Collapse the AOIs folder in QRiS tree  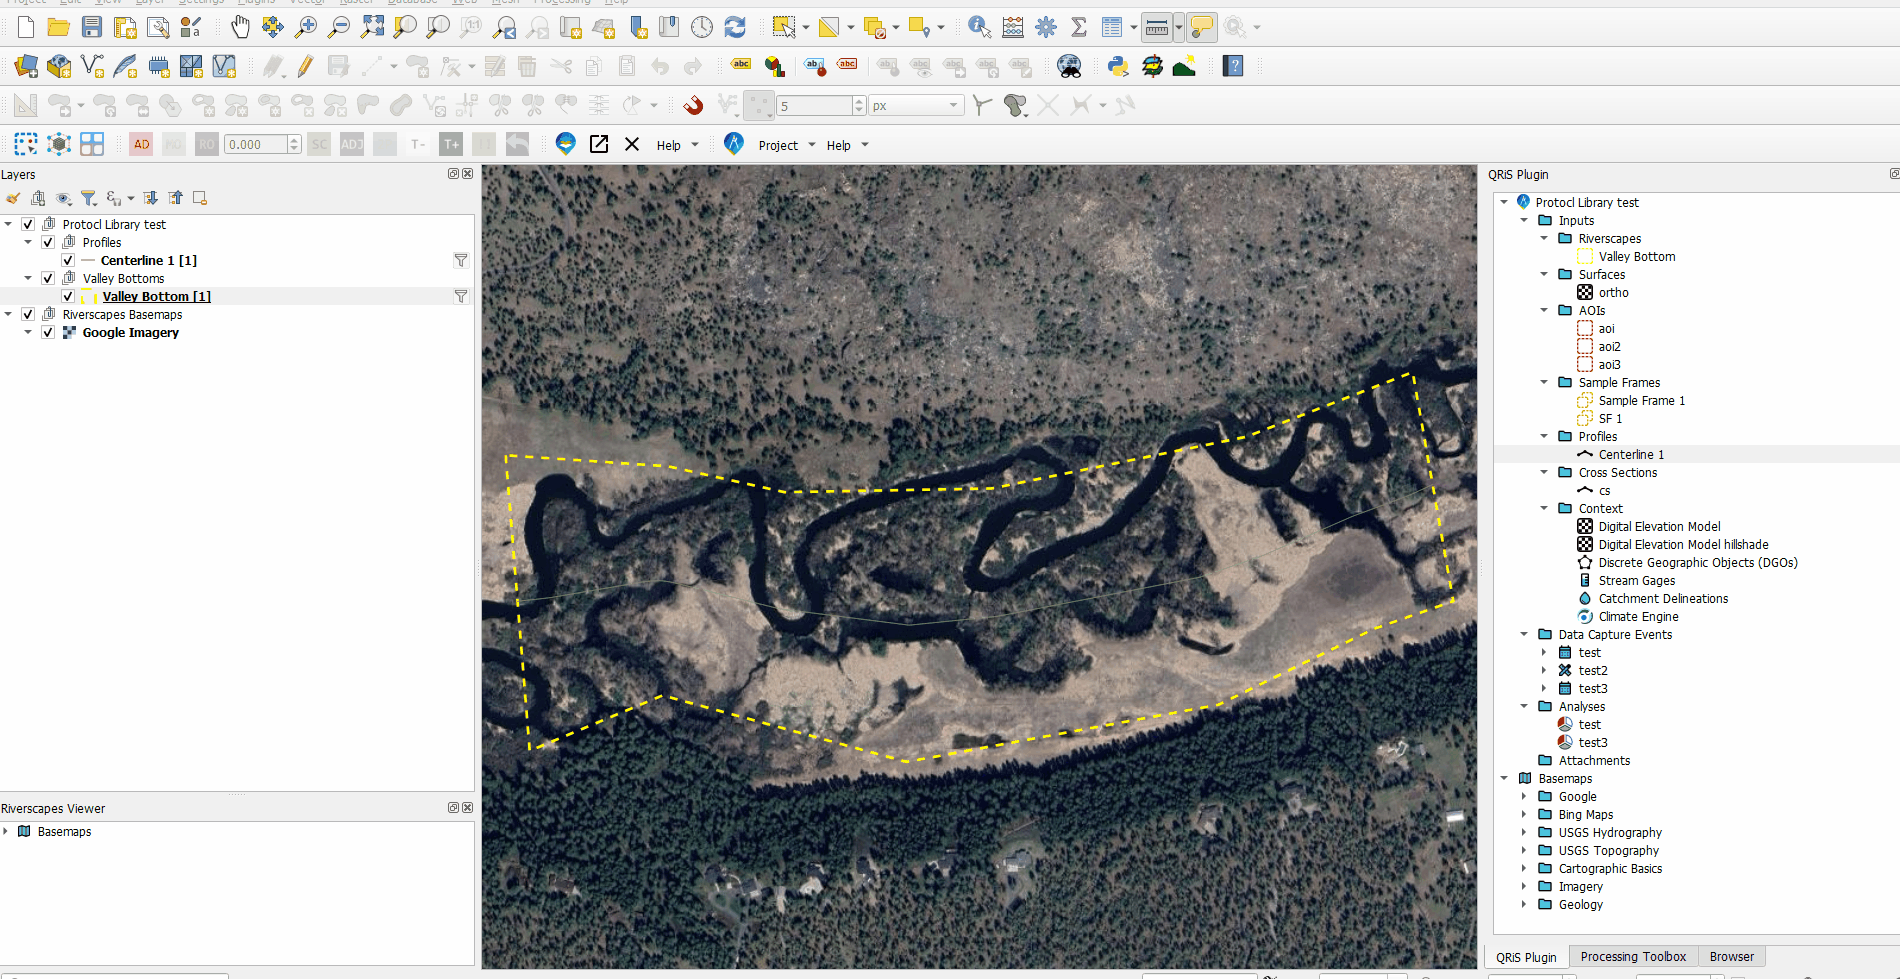[x=1544, y=310]
